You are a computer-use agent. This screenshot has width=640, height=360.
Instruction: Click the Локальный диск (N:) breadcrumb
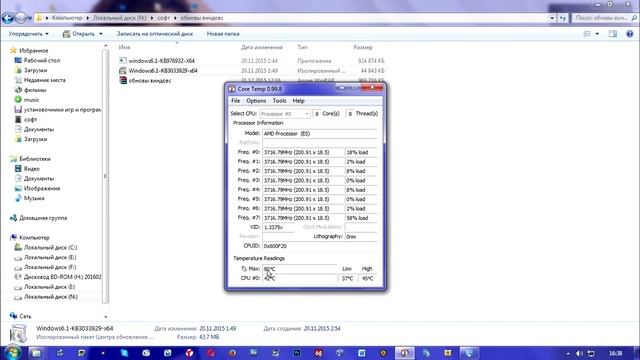(x=119, y=18)
